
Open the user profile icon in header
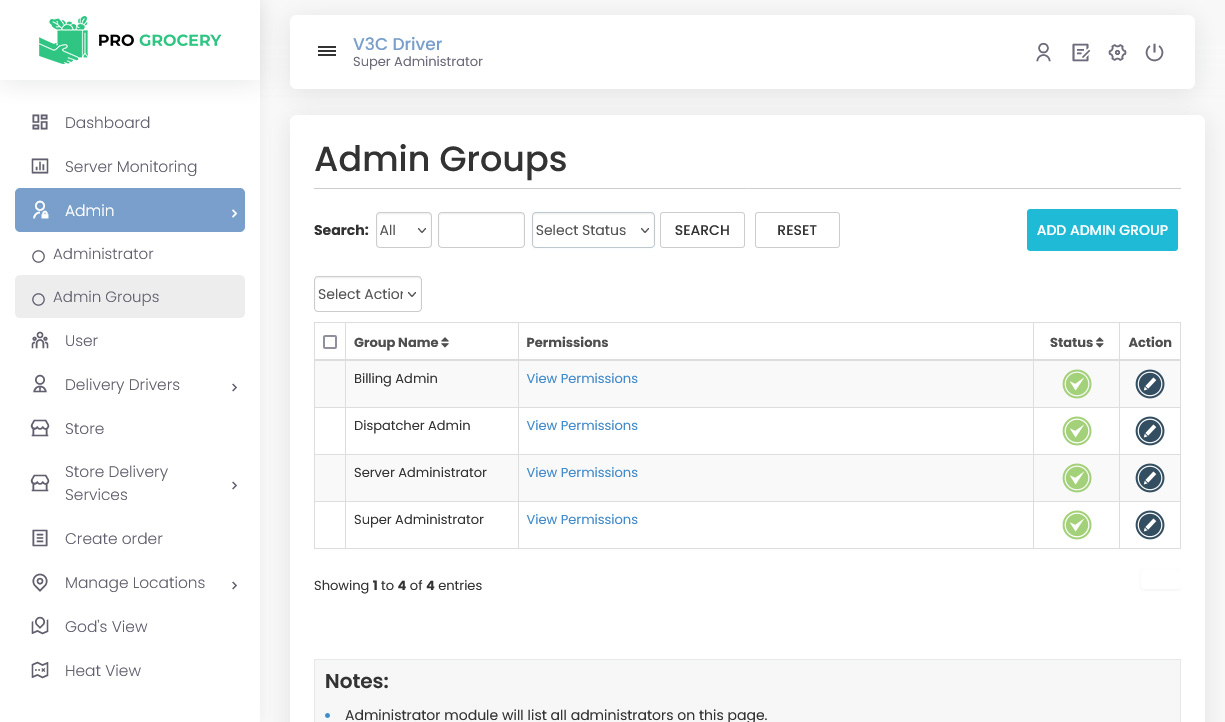pyautogui.click(x=1043, y=53)
